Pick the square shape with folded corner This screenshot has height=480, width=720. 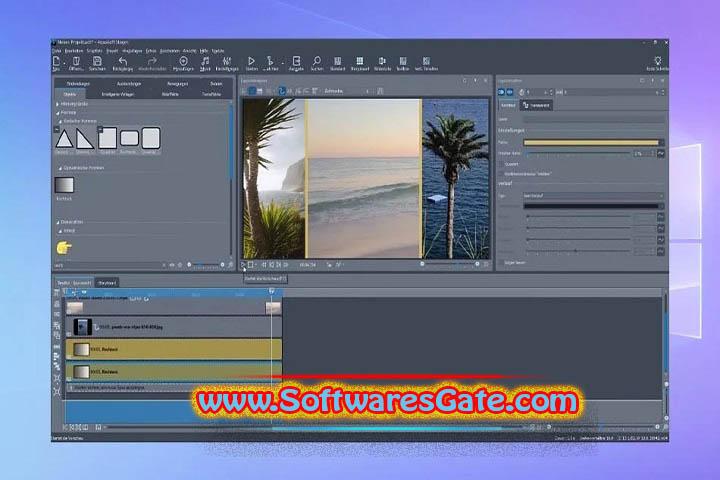(x=107, y=138)
